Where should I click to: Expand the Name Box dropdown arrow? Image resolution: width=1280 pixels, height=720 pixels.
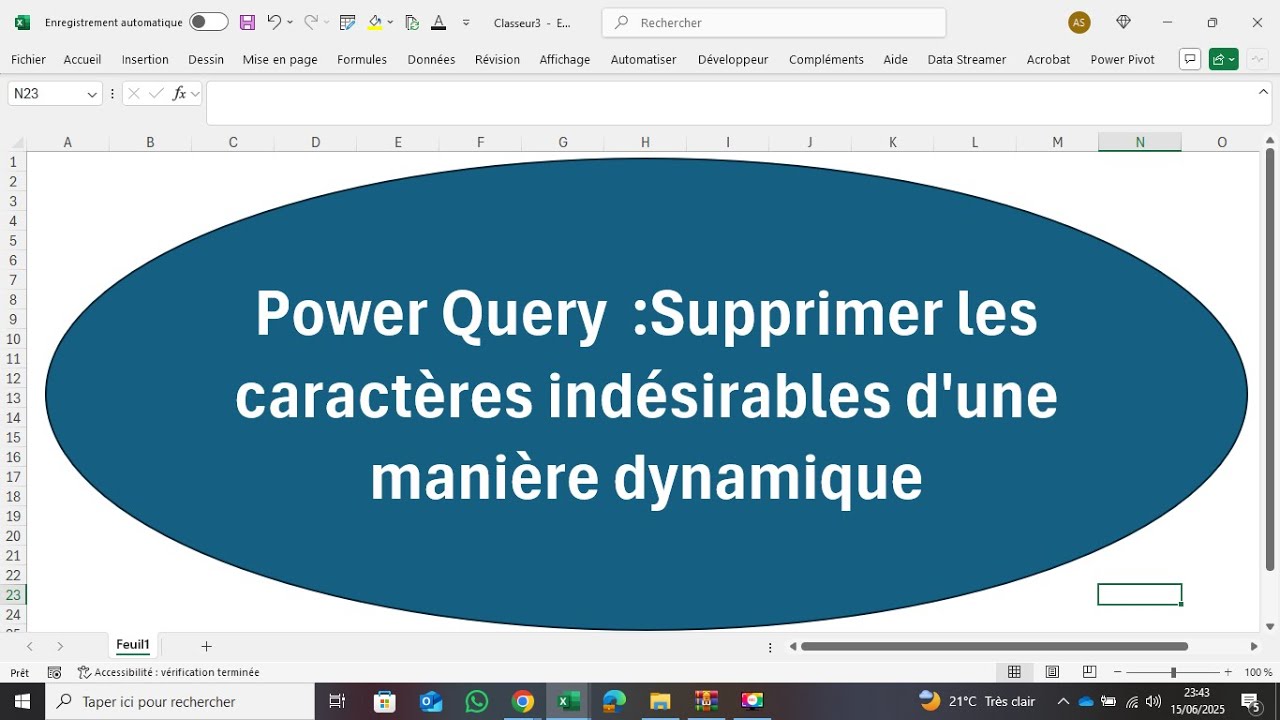pos(93,93)
